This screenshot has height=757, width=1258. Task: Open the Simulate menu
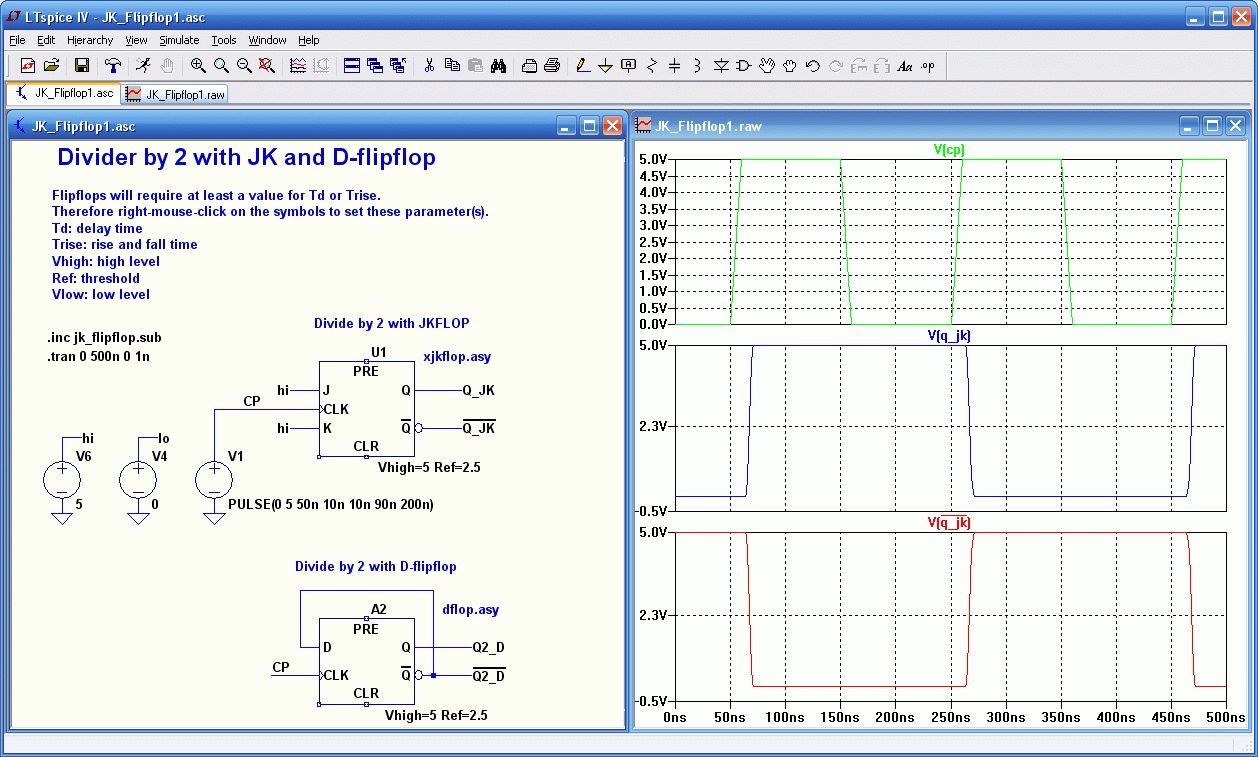[179, 40]
